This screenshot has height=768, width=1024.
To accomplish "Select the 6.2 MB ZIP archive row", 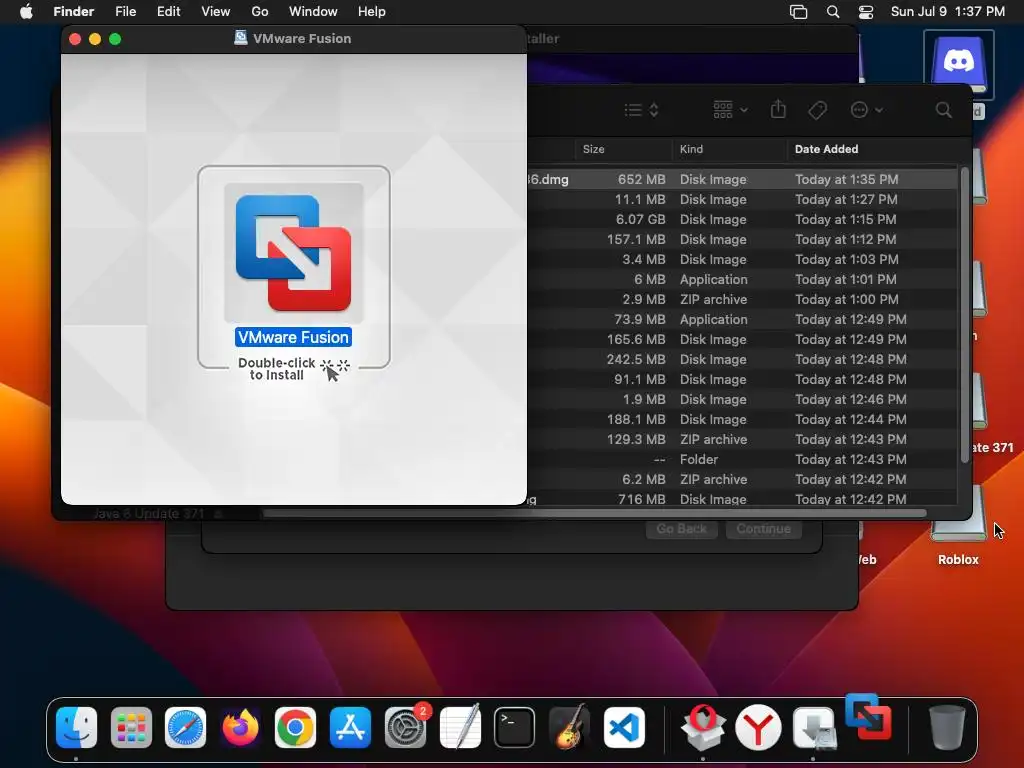I will pyautogui.click(x=743, y=479).
